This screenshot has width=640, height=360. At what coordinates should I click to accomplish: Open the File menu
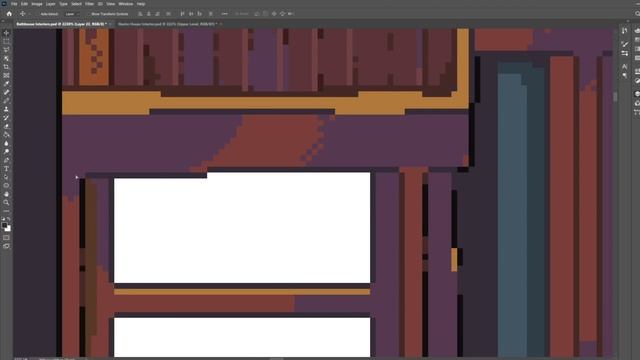click(x=14, y=4)
